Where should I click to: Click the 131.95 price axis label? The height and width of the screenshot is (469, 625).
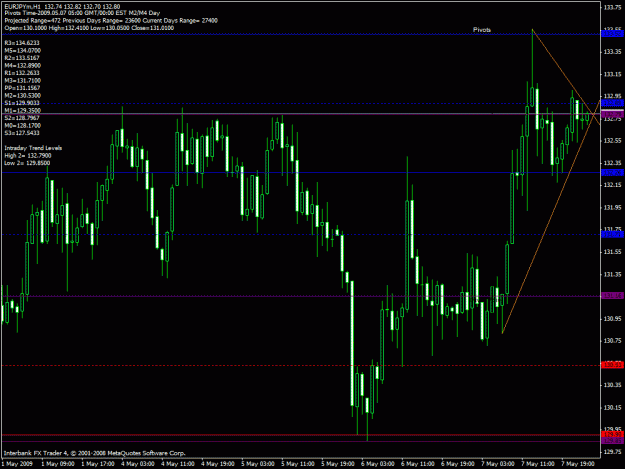pyautogui.click(x=612, y=208)
